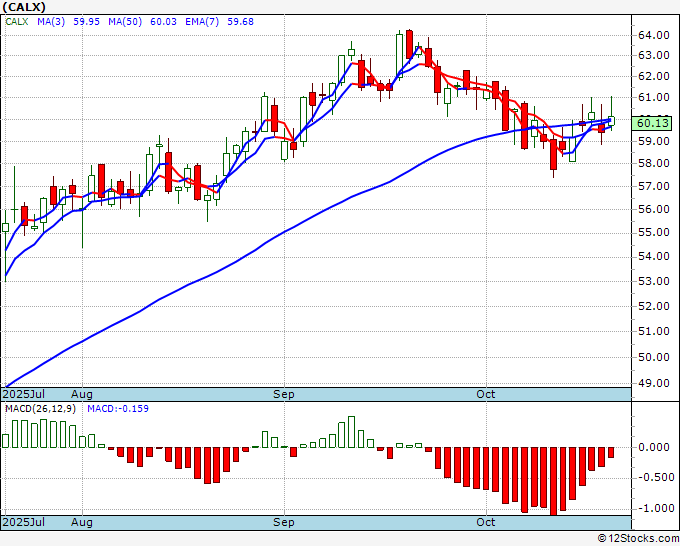Click Oct on price chart date axis

tap(485, 394)
